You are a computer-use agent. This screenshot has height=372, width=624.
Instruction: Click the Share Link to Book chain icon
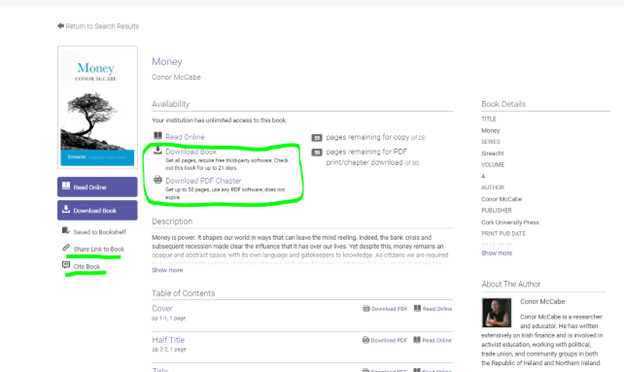66,248
